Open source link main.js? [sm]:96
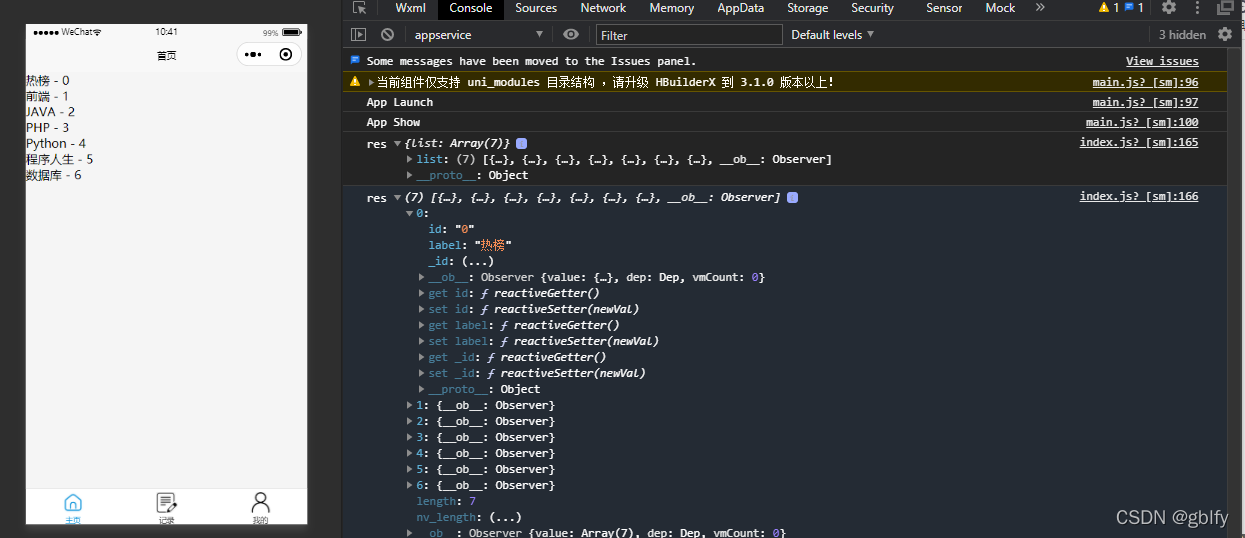1245x538 pixels. 1145,82
